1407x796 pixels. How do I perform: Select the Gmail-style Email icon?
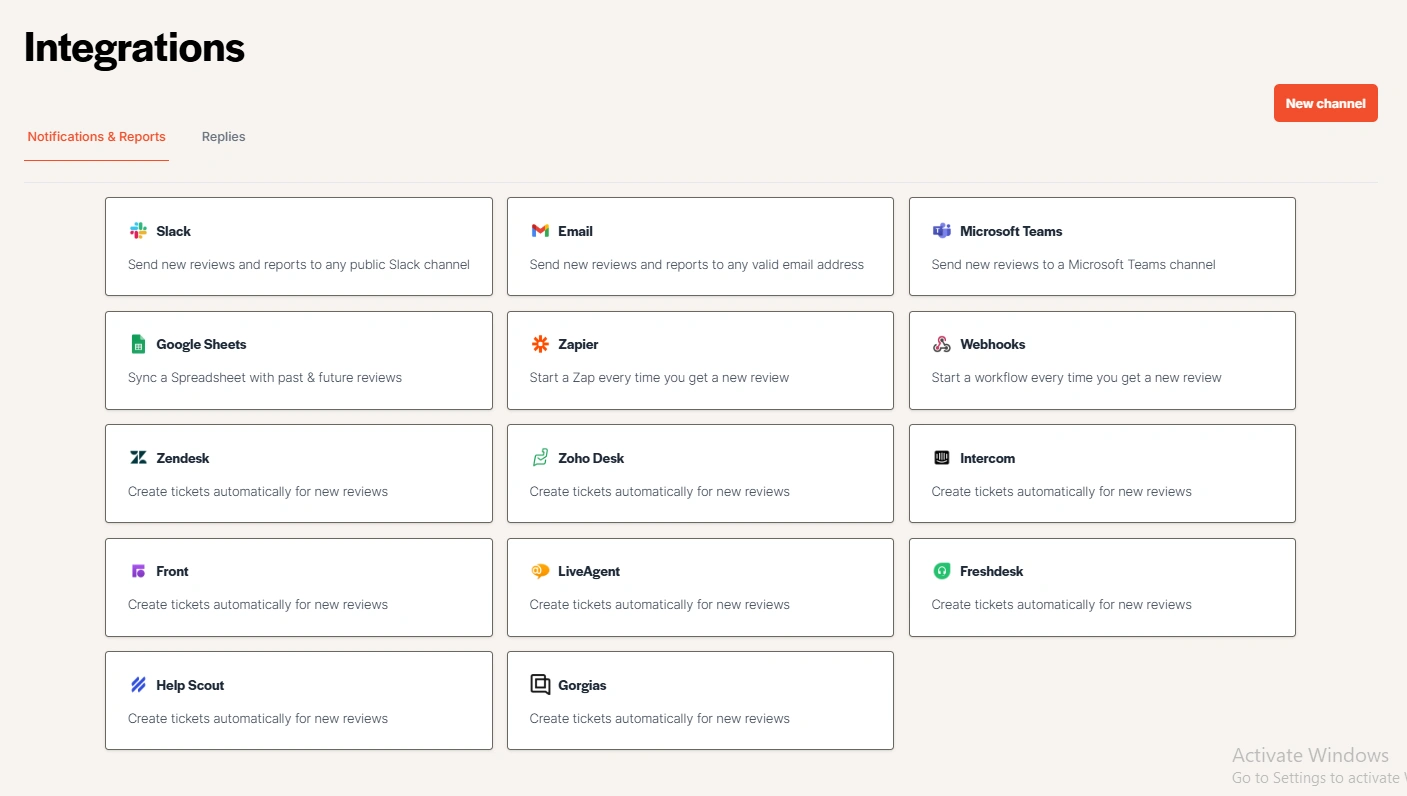pos(539,230)
